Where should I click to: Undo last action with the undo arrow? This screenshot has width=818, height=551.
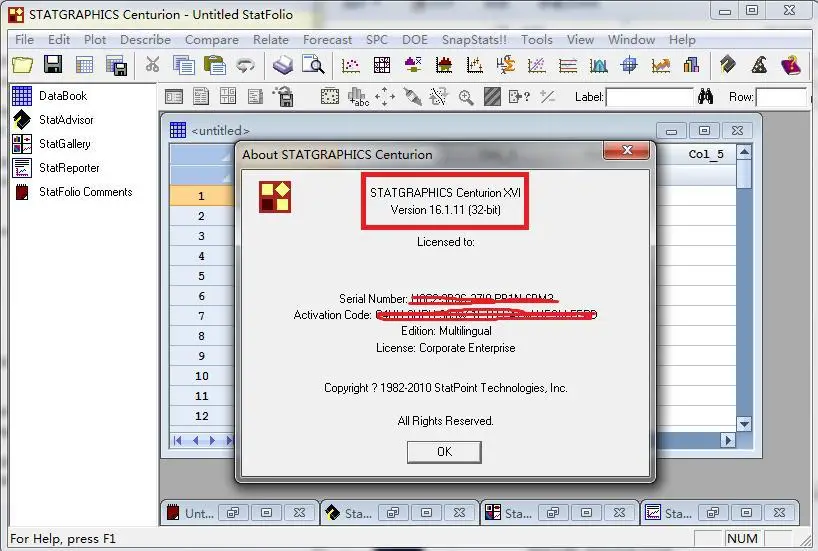click(245, 65)
